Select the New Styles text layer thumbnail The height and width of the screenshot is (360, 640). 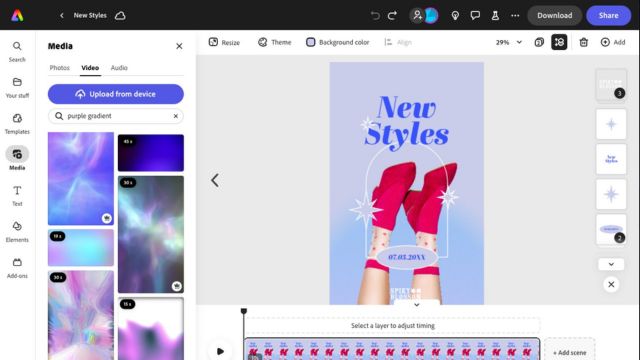click(x=611, y=159)
